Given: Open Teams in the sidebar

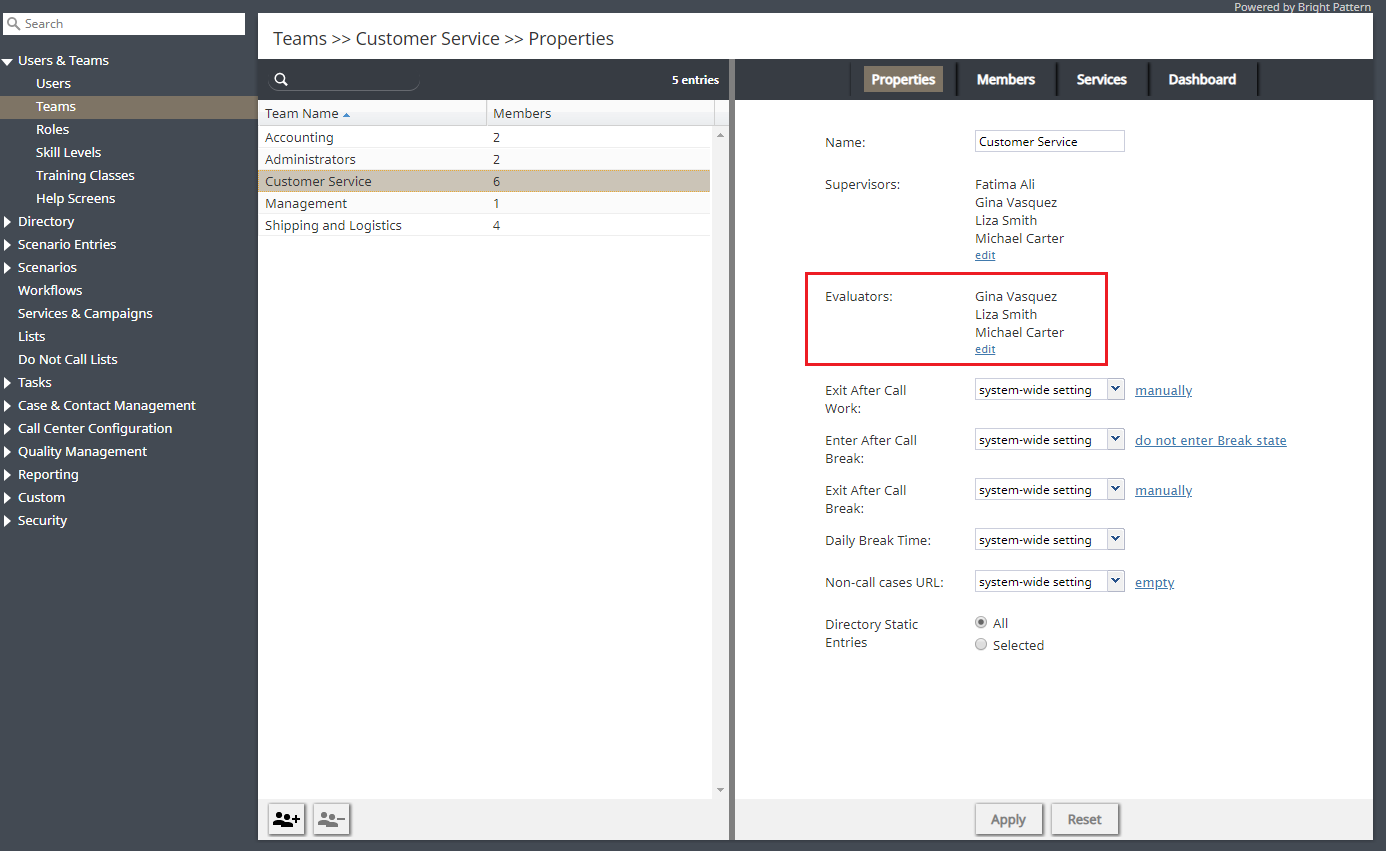Looking at the screenshot, I should pyautogui.click(x=56, y=107).
